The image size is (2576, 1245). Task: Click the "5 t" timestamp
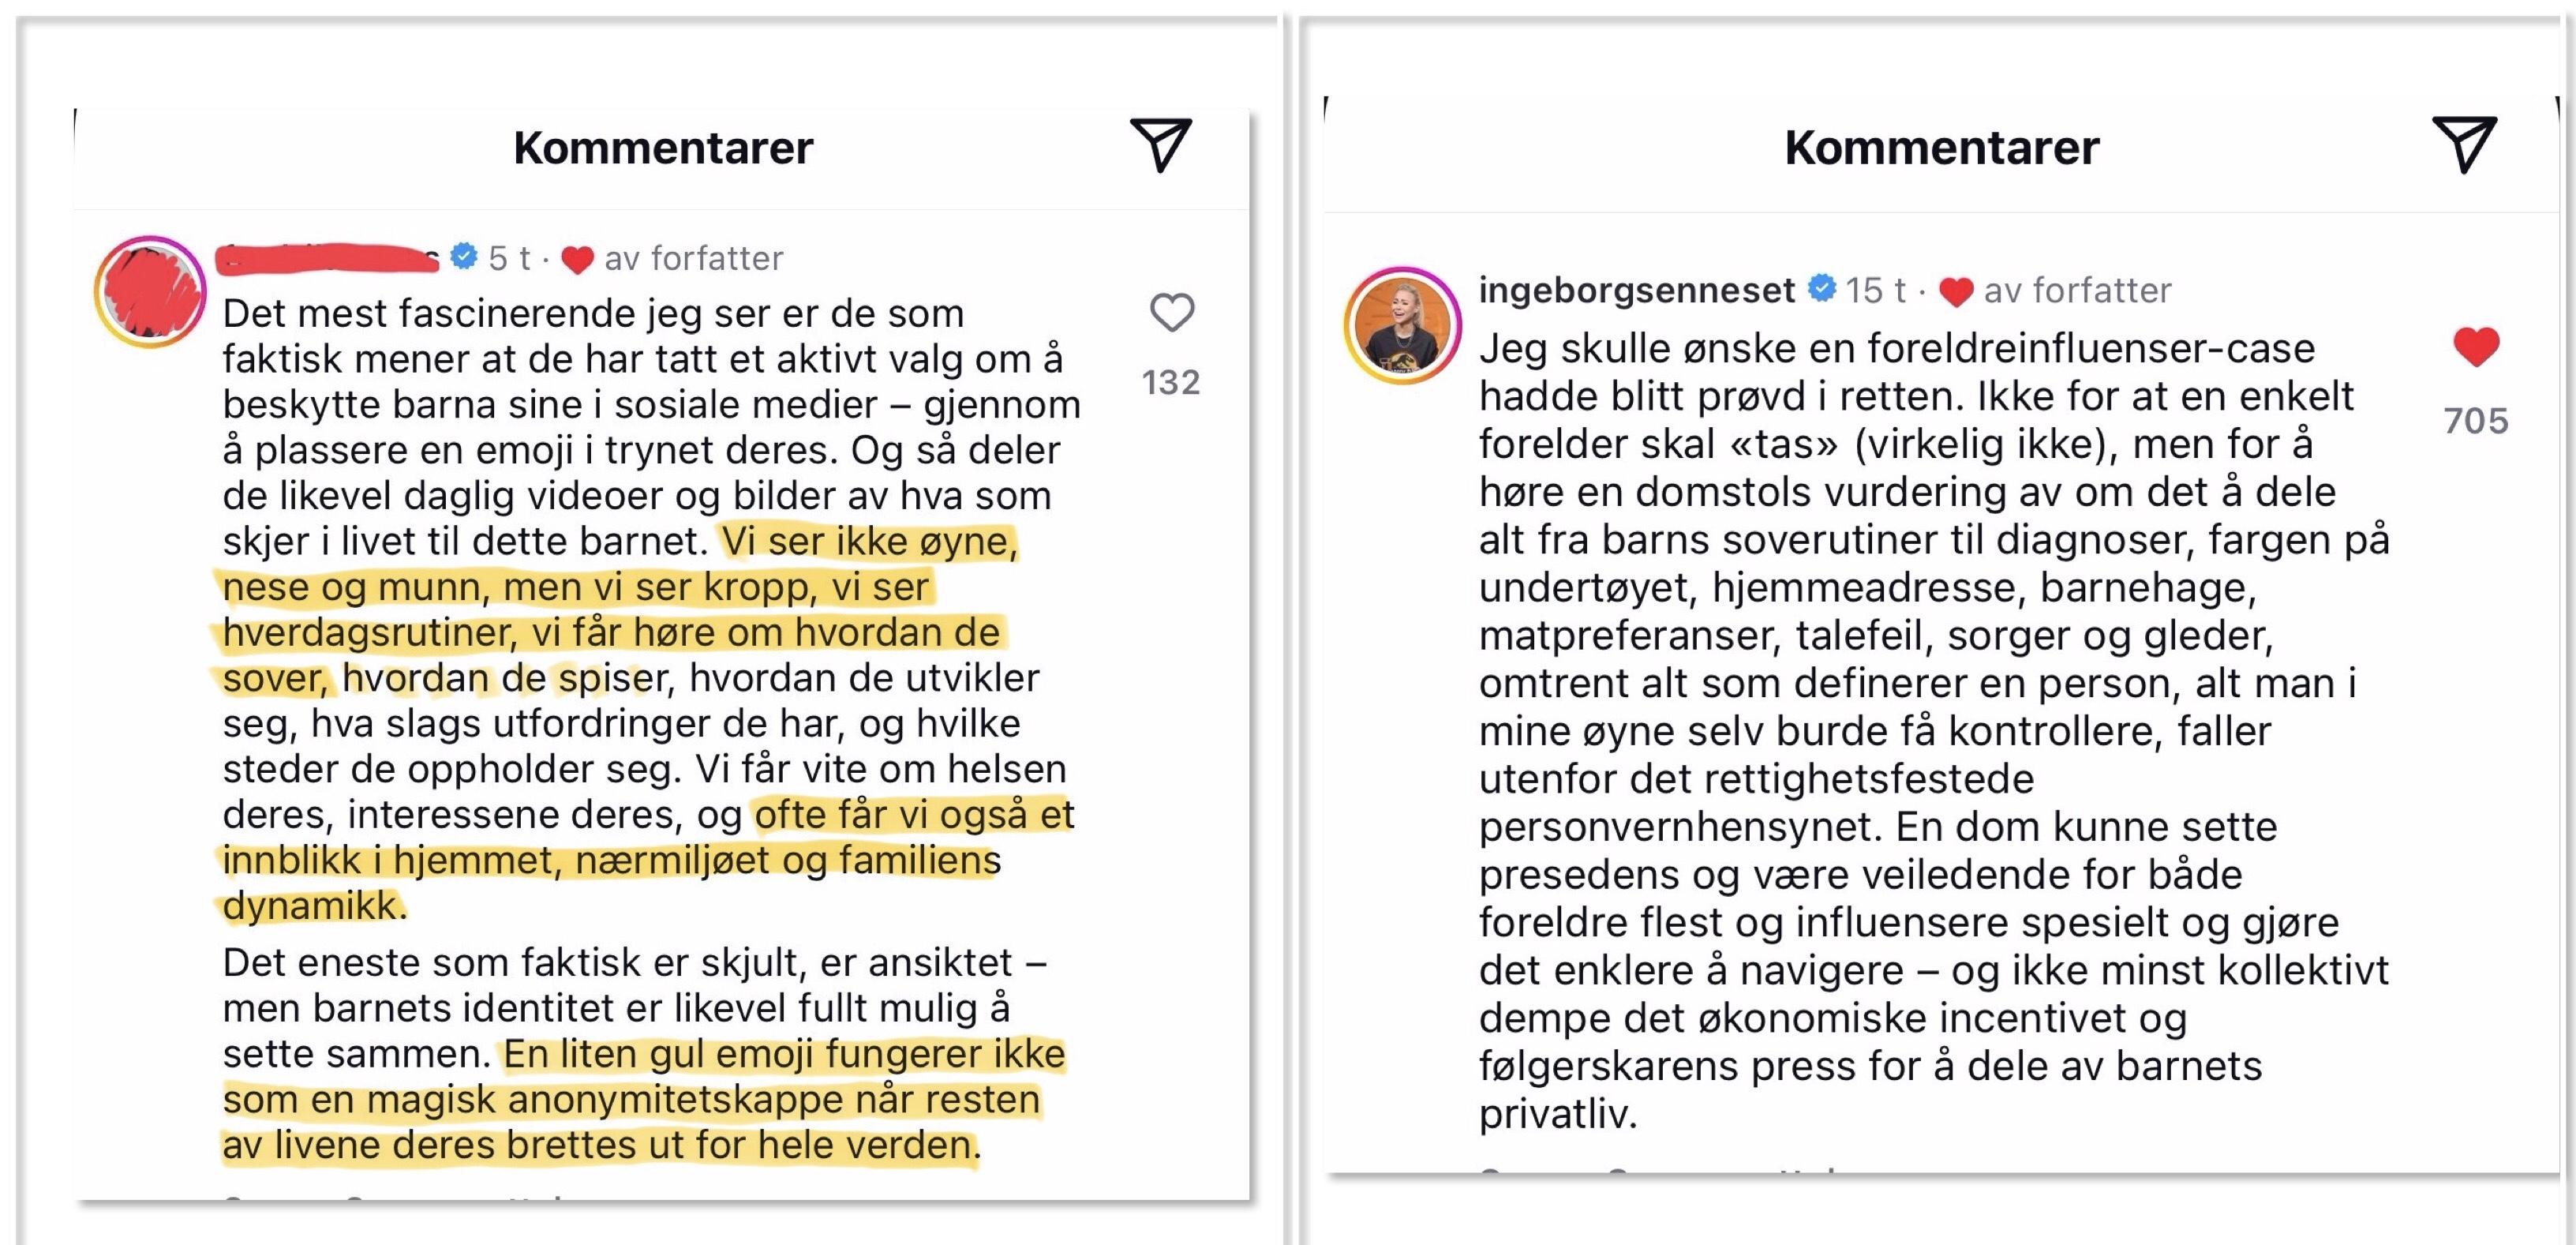coord(509,258)
